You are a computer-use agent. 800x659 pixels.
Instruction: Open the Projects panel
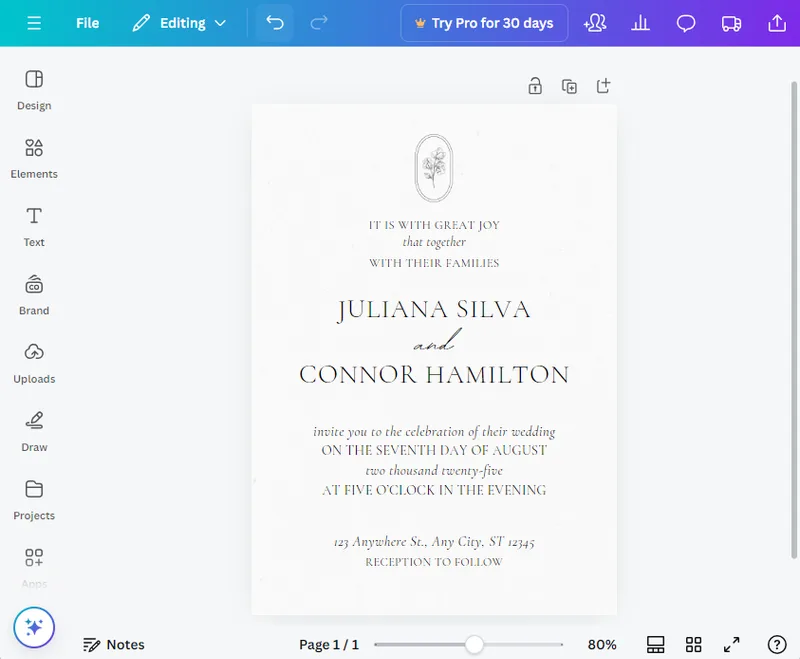tap(33, 500)
